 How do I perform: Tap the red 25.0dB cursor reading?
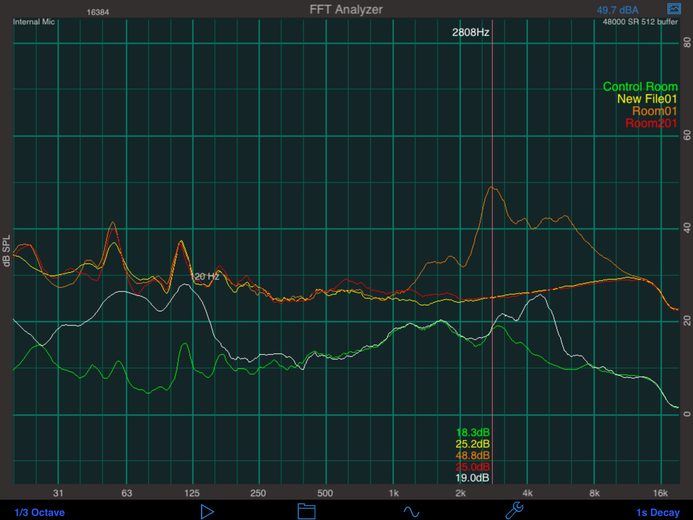click(x=472, y=467)
